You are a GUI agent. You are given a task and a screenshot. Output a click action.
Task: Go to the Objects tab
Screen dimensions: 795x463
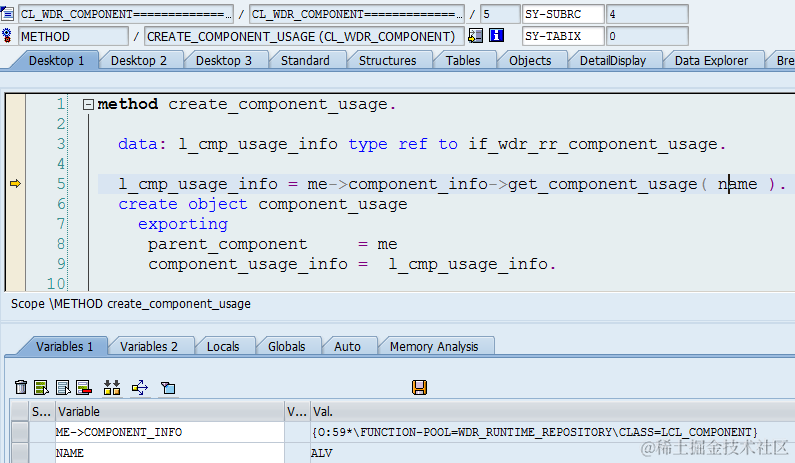pyautogui.click(x=530, y=61)
